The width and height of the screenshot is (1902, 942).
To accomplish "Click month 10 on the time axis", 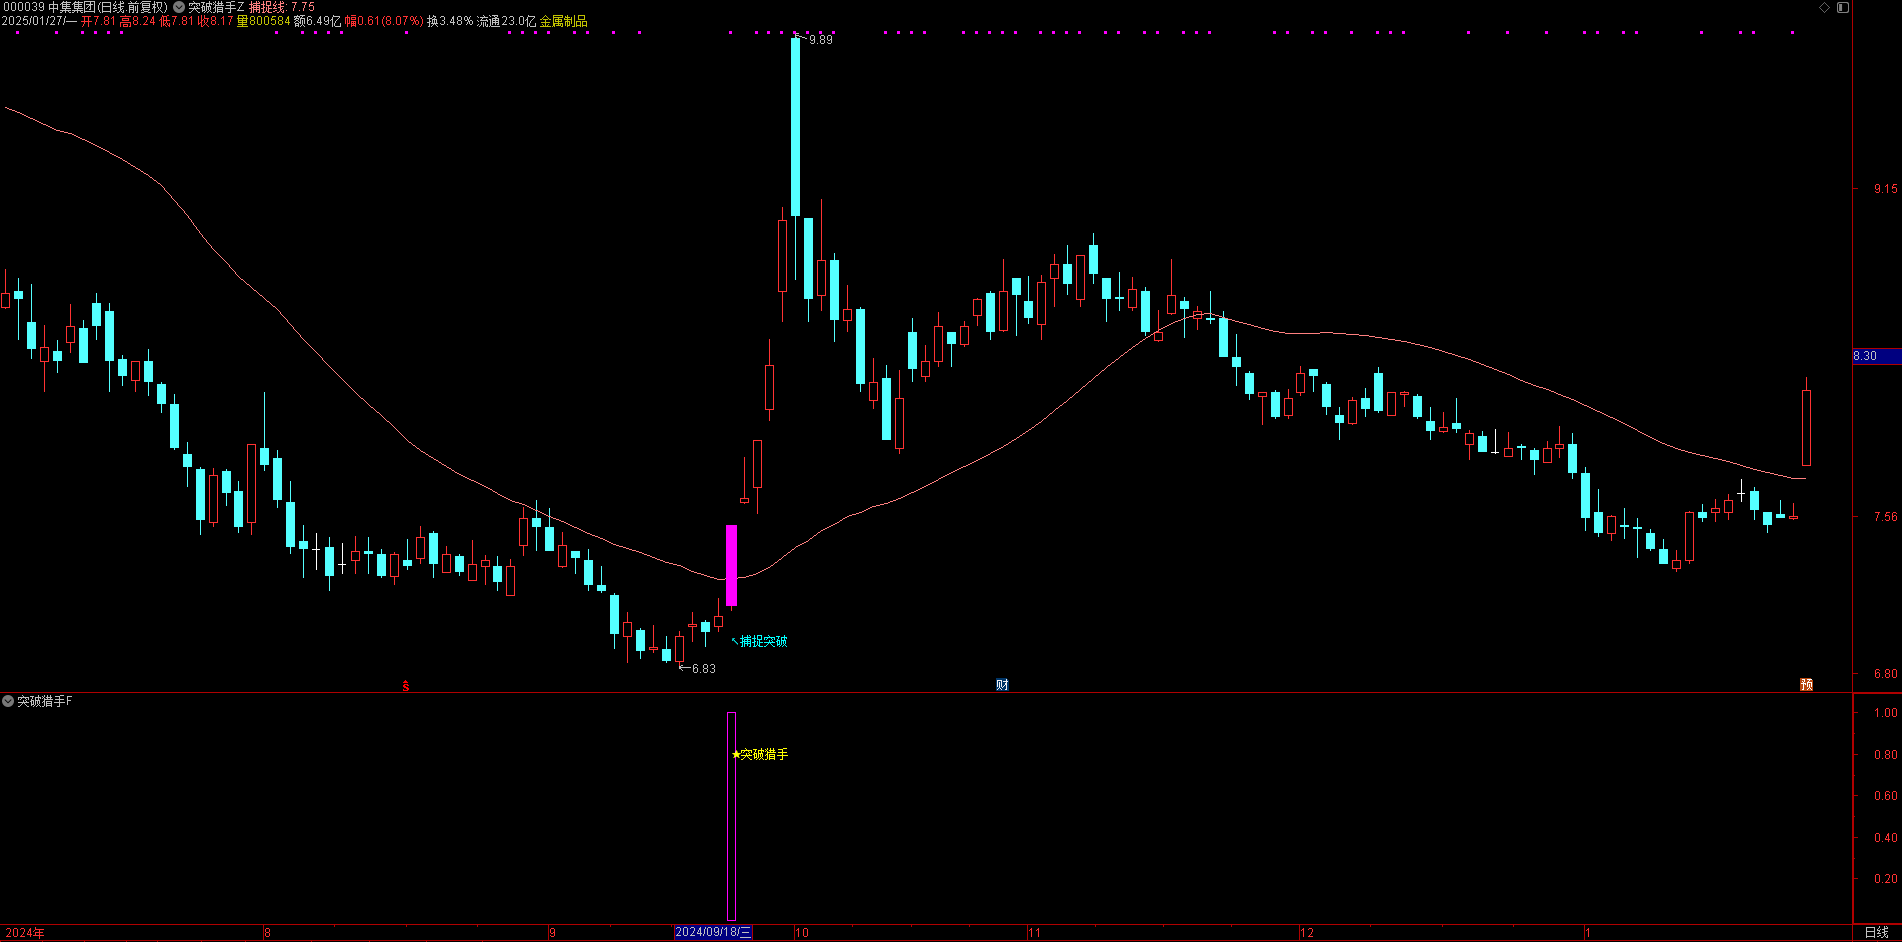I will (801, 933).
